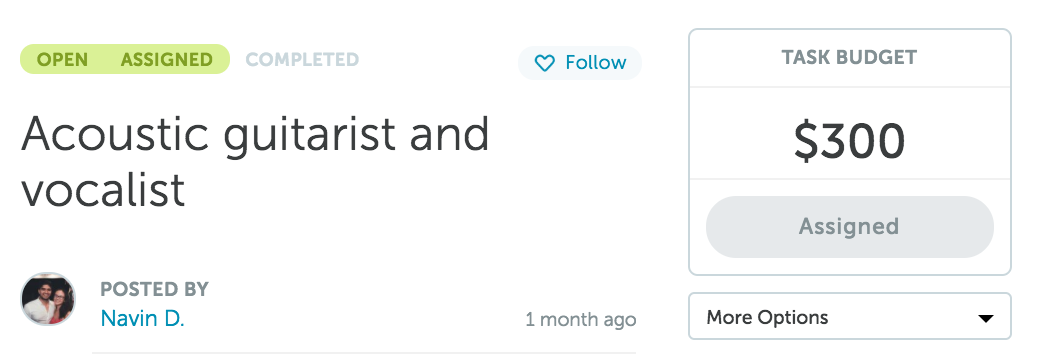Image resolution: width=1044 pixels, height=360 pixels.
Task: Open the Navin D. profile link
Action: pyautogui.click(x=142, y=319)
